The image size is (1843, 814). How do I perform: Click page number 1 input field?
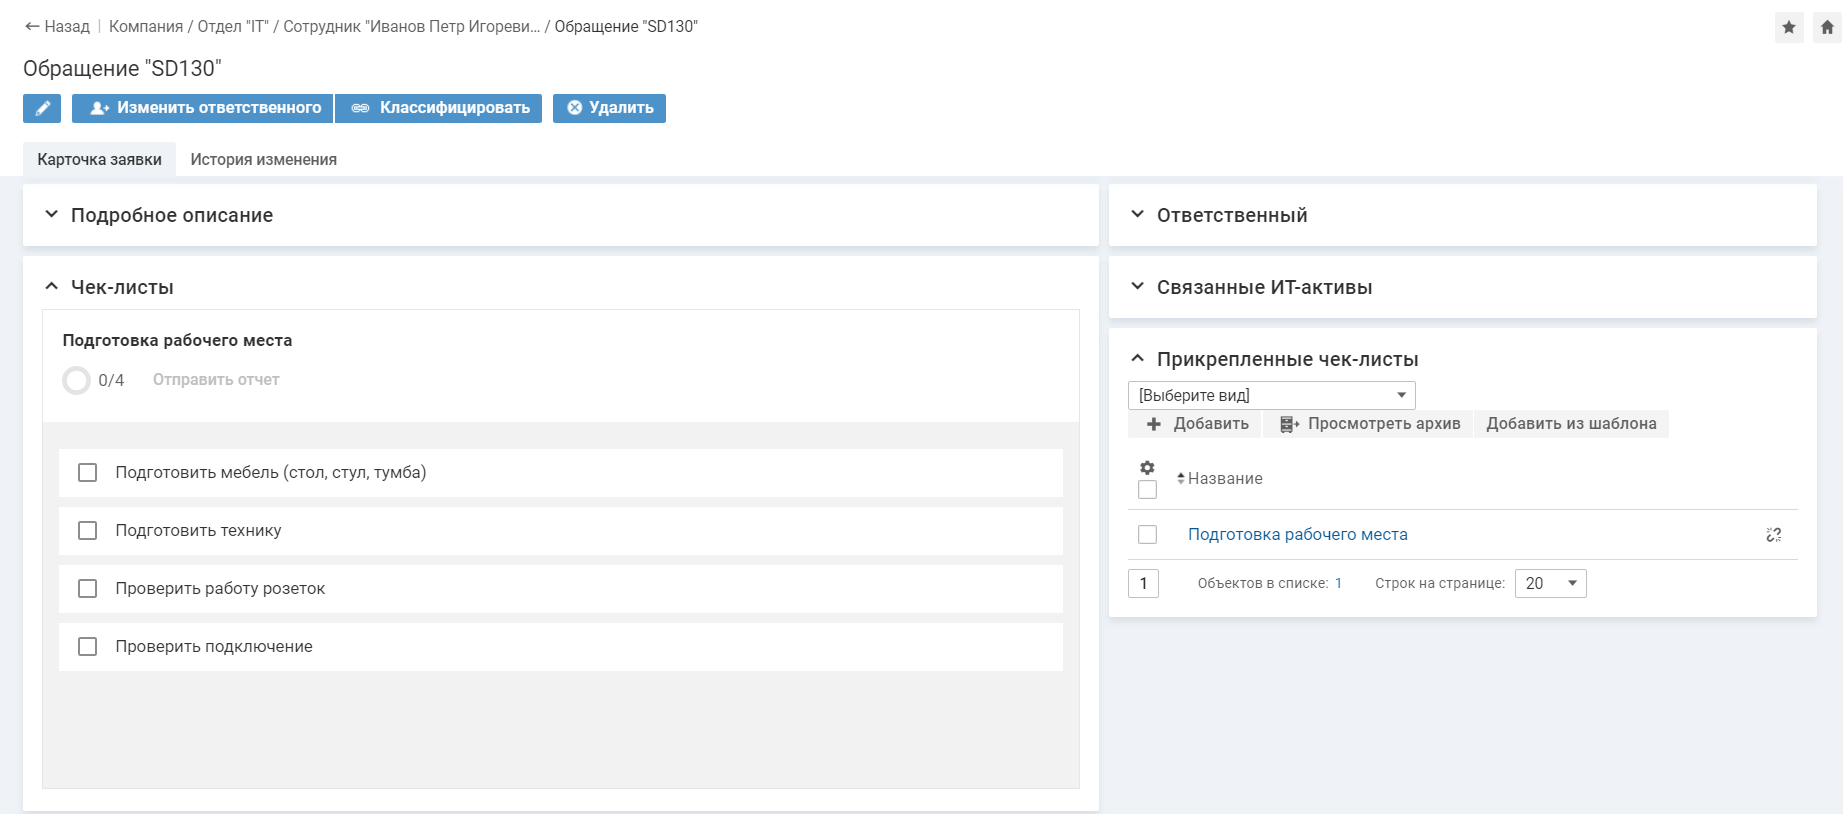1143,583
